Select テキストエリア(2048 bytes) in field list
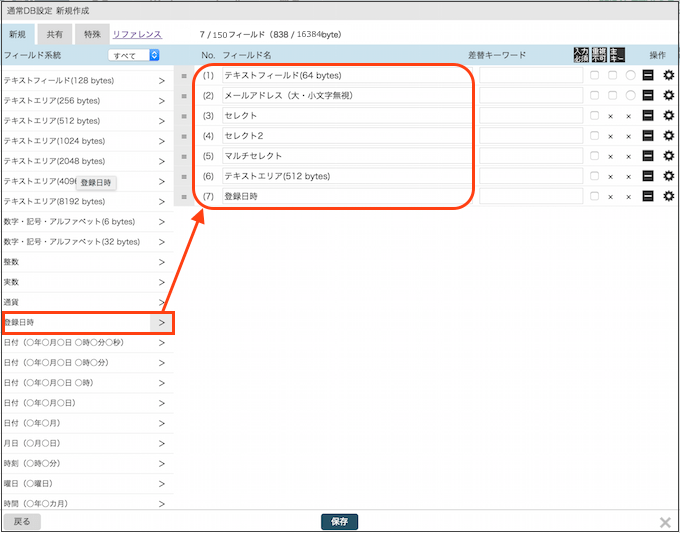Image resolution: width=680 pixels, height=533 pixels. [x=87, y=161]
